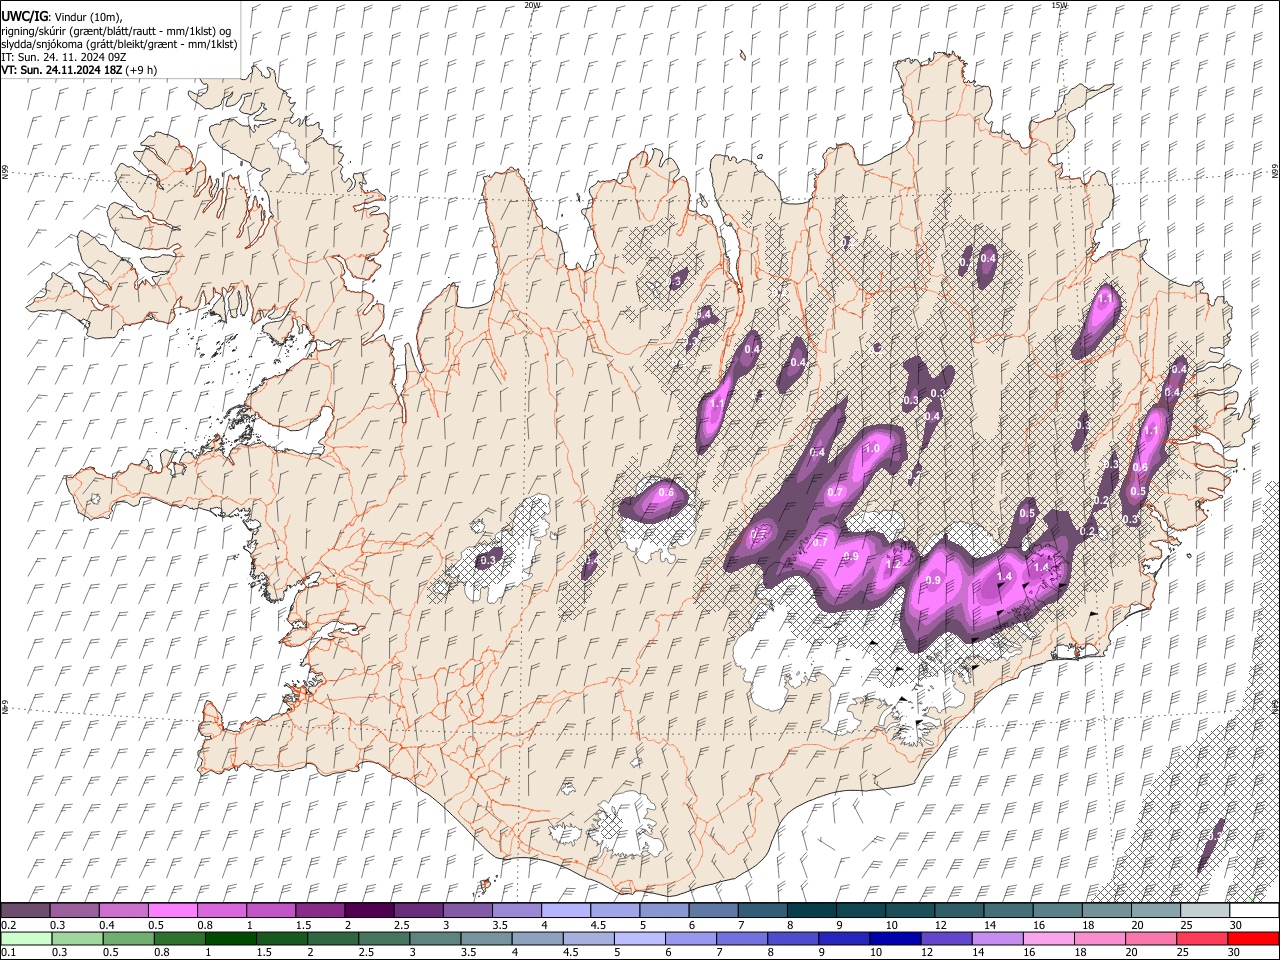Viewport: 1280px width, 960px height.
Task: Pick the white above-30 swatch, upper legend row
Action: [1254, 910]
